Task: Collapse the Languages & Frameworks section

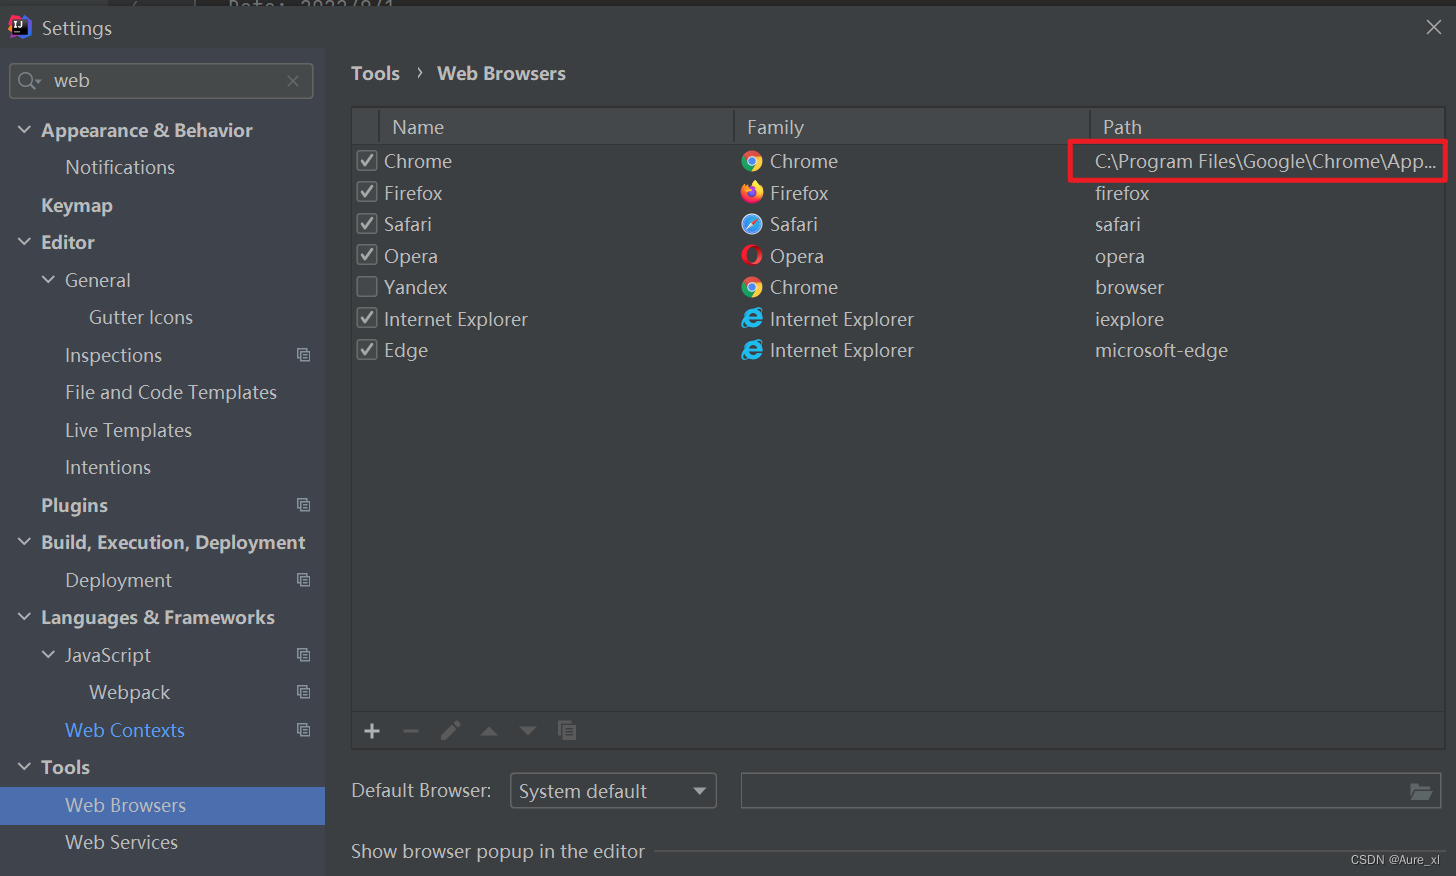Action: (24, 617)
